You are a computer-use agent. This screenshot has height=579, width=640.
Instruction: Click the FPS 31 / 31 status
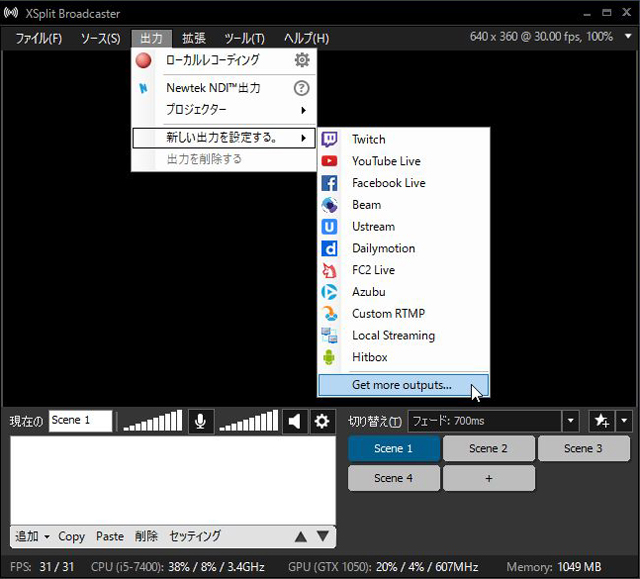tap(42, 567)
